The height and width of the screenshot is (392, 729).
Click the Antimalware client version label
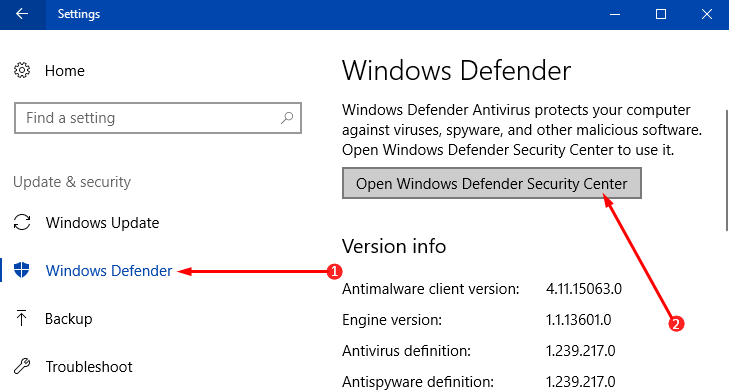pos(431,289)
